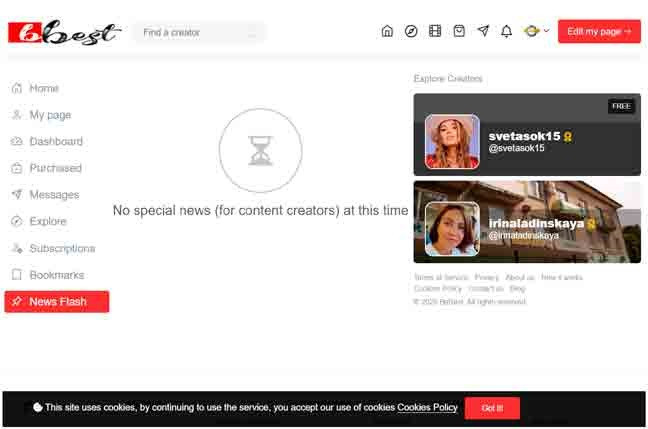This screenshot has width=648, height=429.
Task: Open the Cookies Policy link in banner
Action: [427, 408]
